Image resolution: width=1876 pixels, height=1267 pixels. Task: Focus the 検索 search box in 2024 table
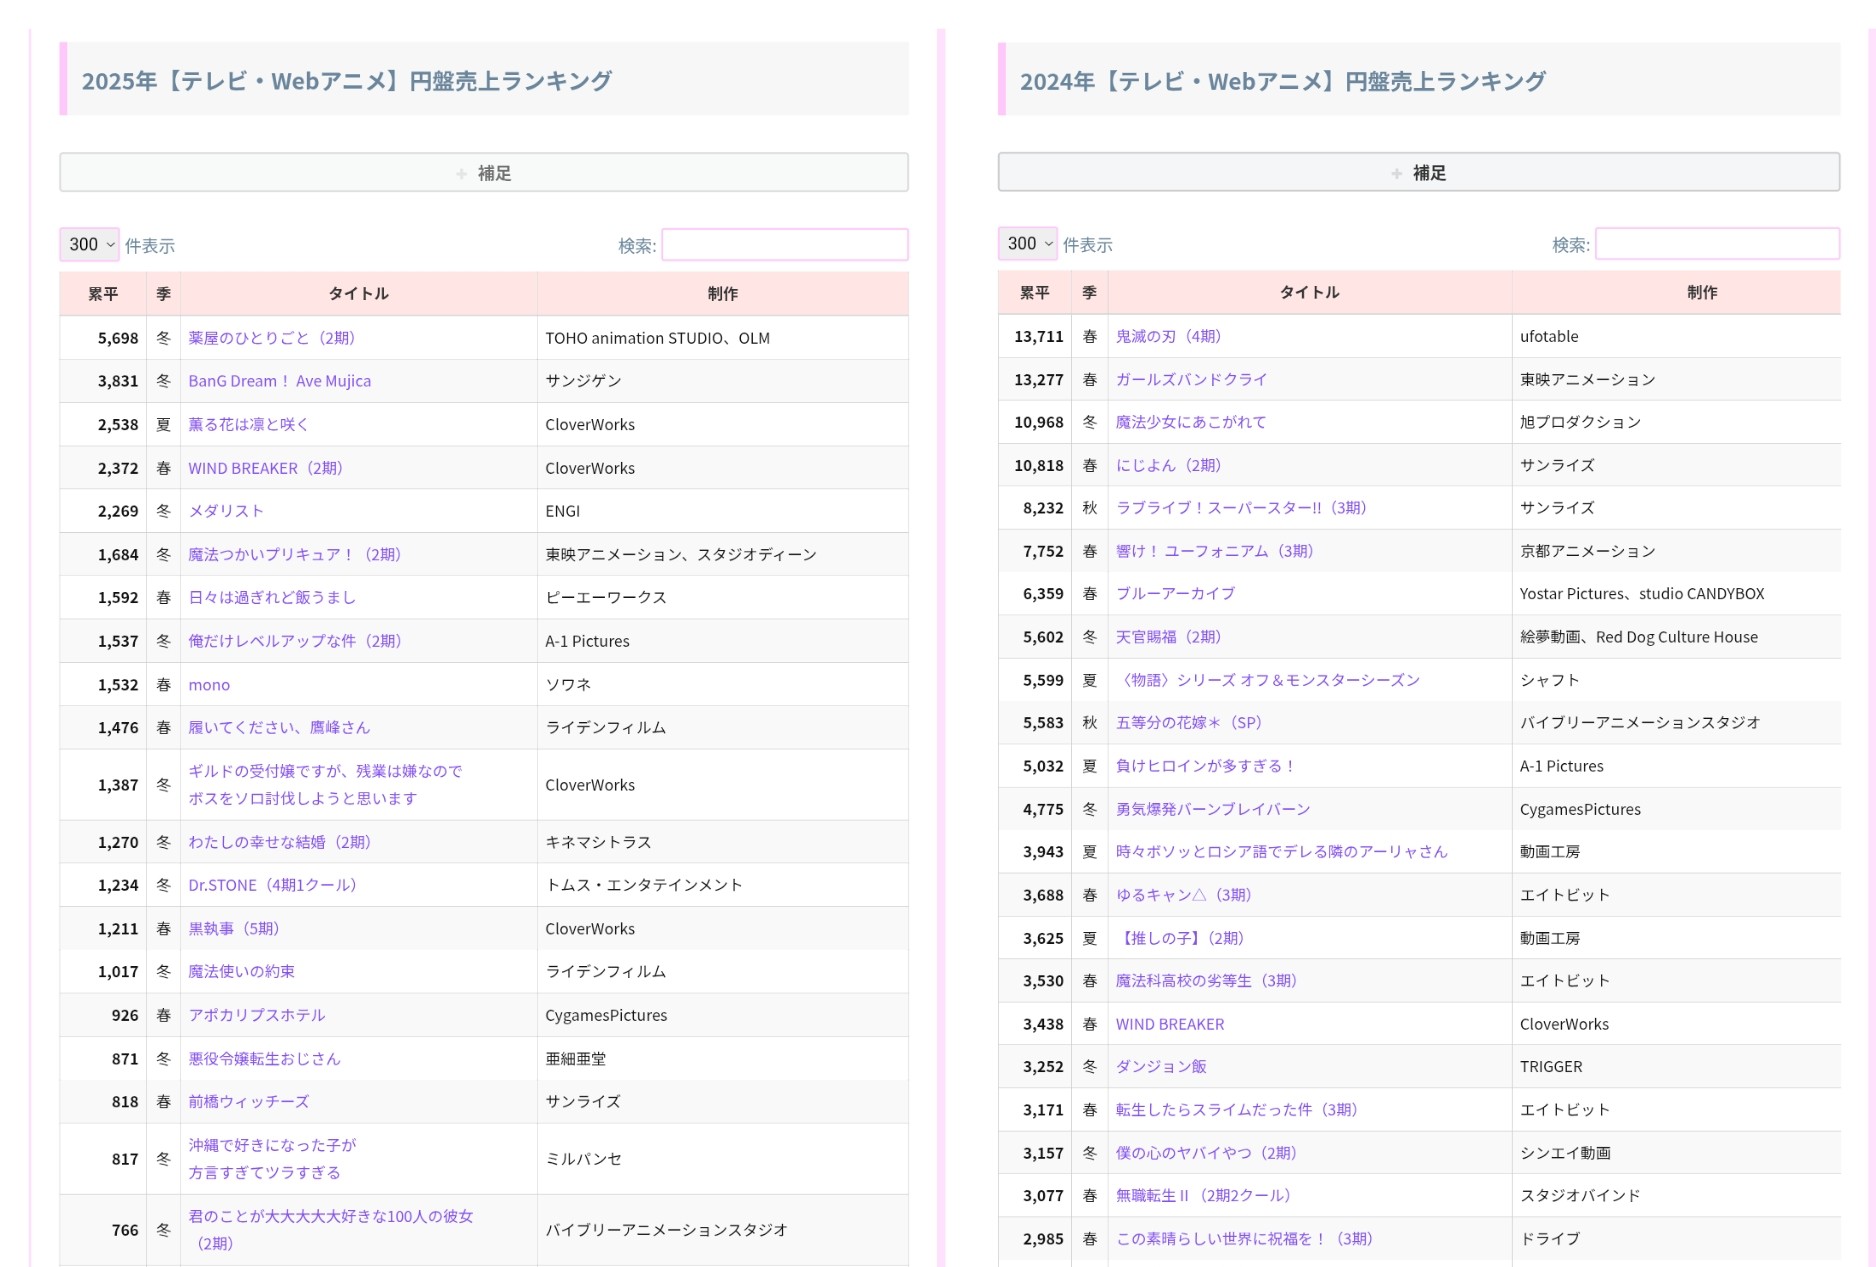pyautogui.click(x=1717, y=244)
